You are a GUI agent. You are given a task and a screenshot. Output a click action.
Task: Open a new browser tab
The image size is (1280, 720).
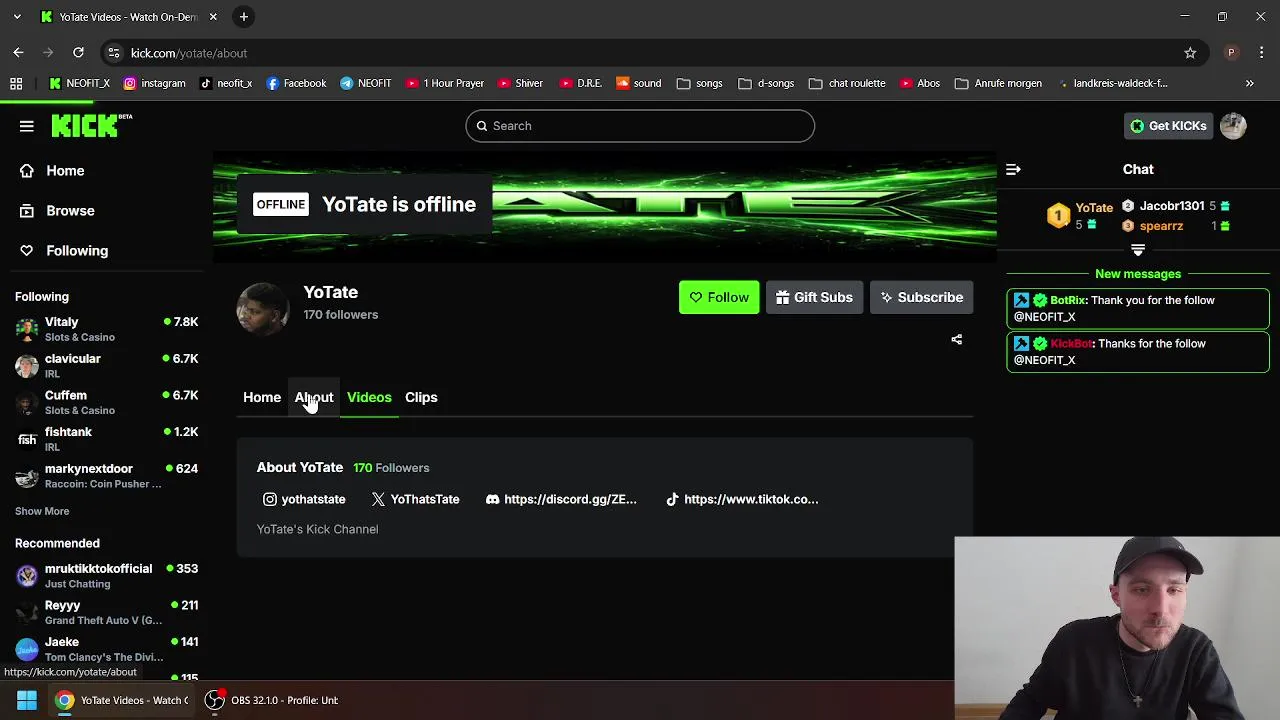(243, 17)
